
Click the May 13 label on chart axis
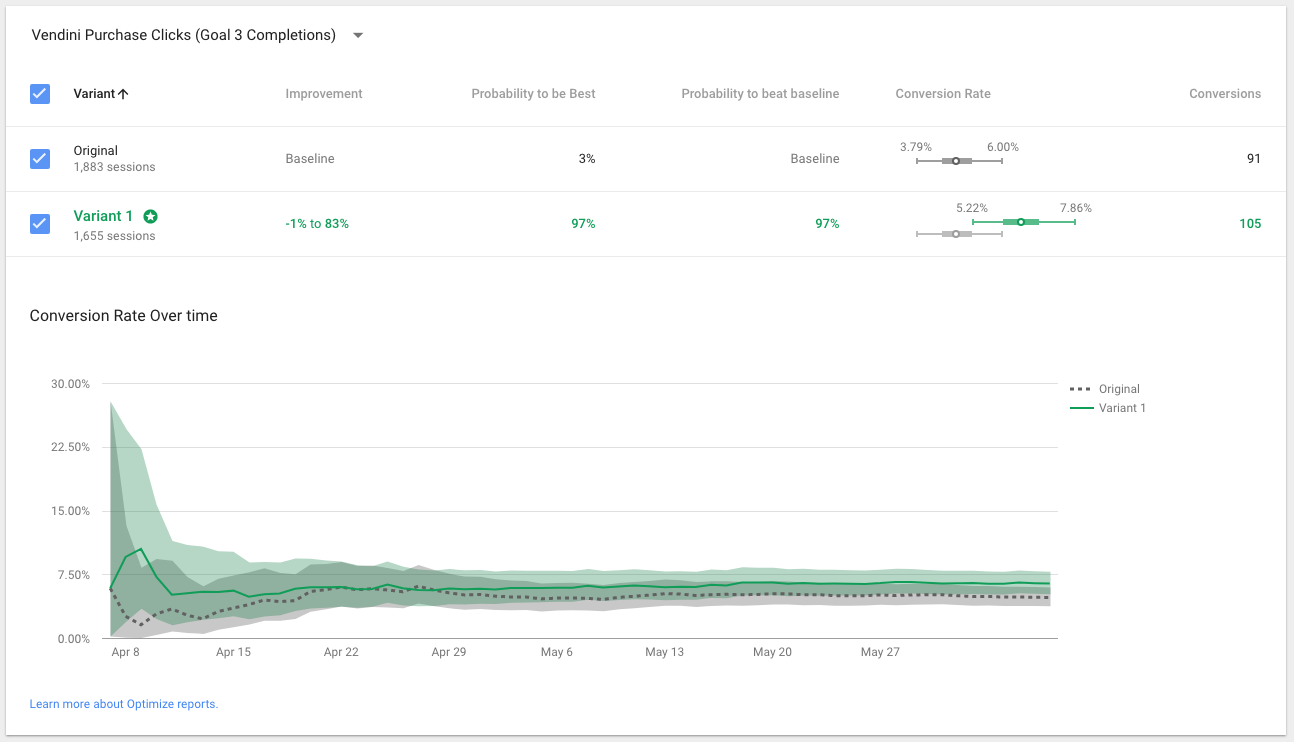[664, 652]
